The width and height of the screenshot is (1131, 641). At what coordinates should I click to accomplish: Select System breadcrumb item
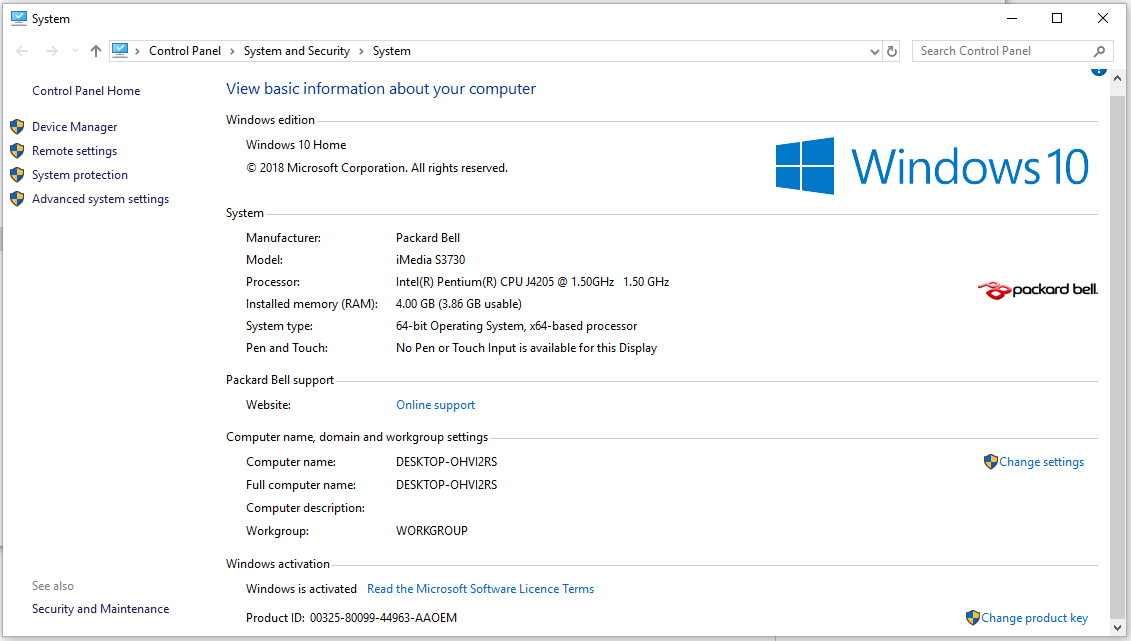click(x=392, y=51)
